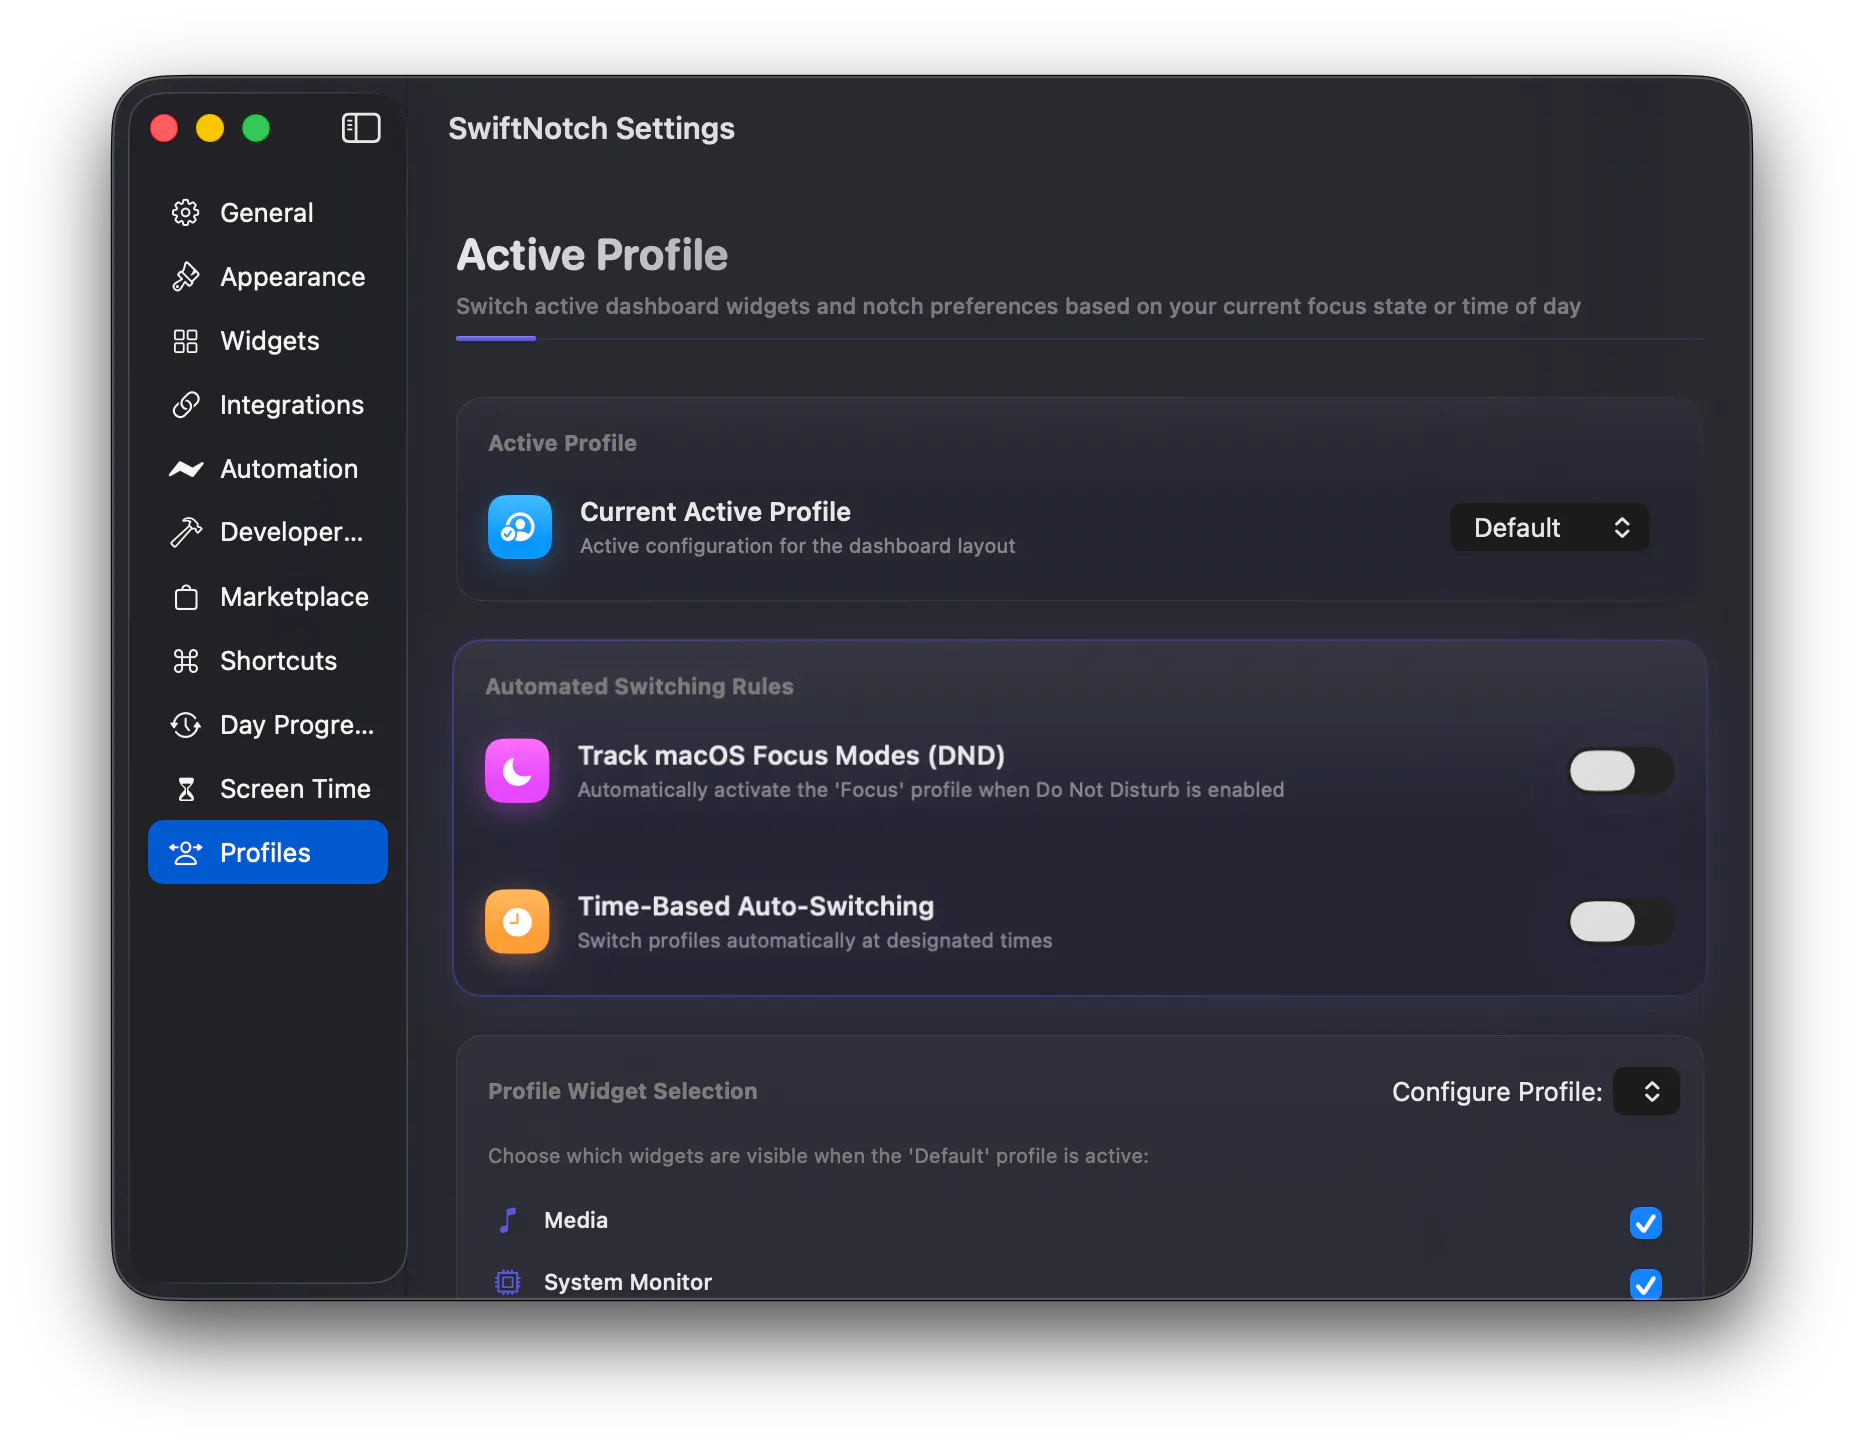The image size is (1864, 1448).
Task: Click the General gear icon
Action: pyautogui.click(x=186, y=213)
